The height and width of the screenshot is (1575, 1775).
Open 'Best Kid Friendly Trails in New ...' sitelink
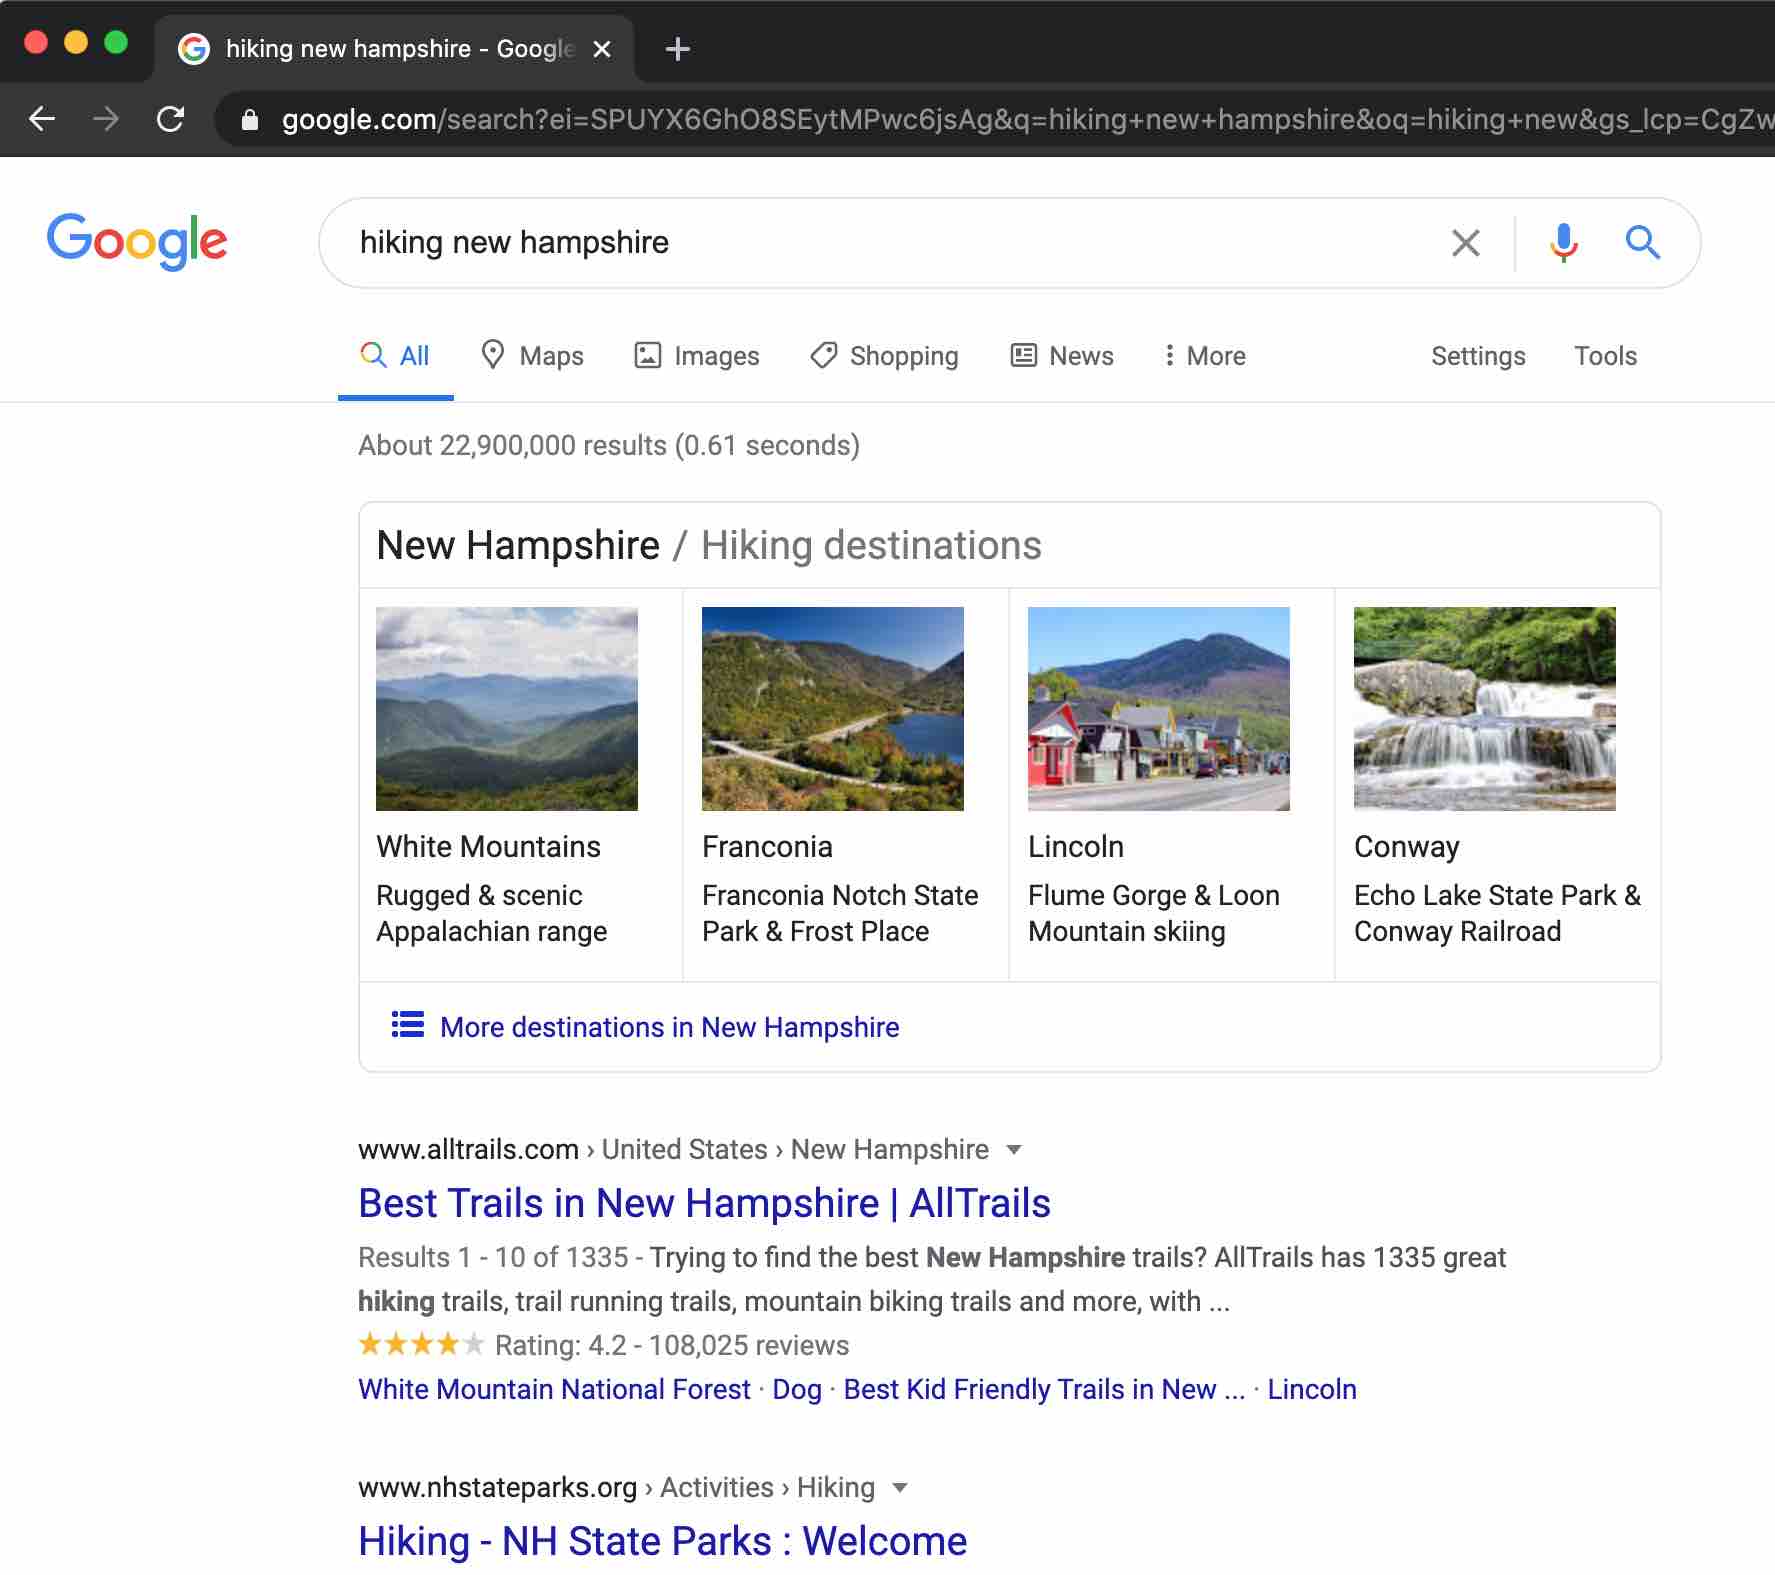pos(1044,1389)
